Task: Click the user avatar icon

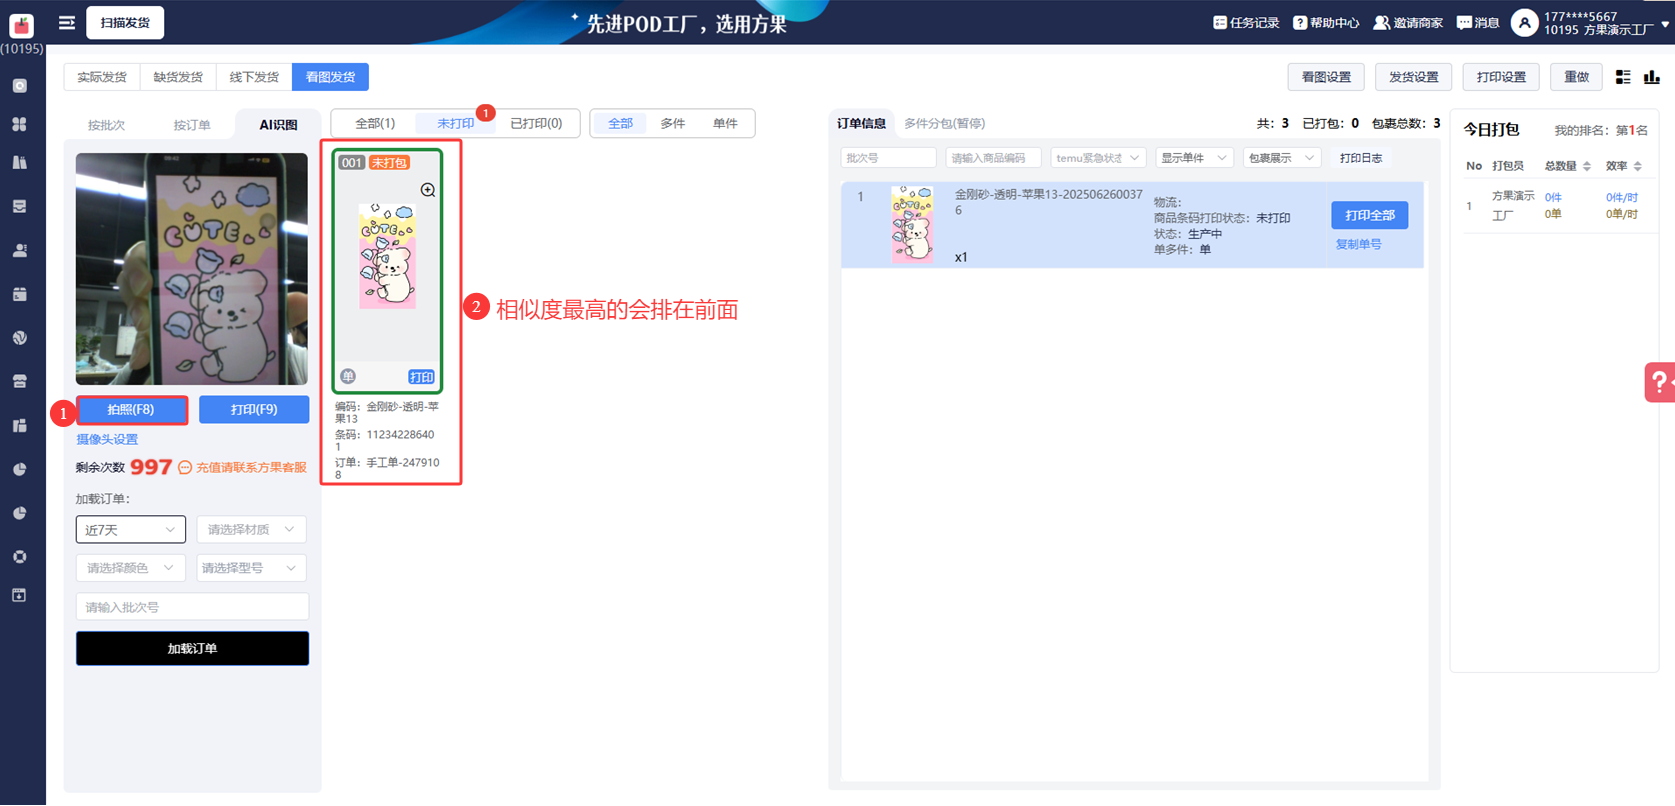Action: (1524, 23)
